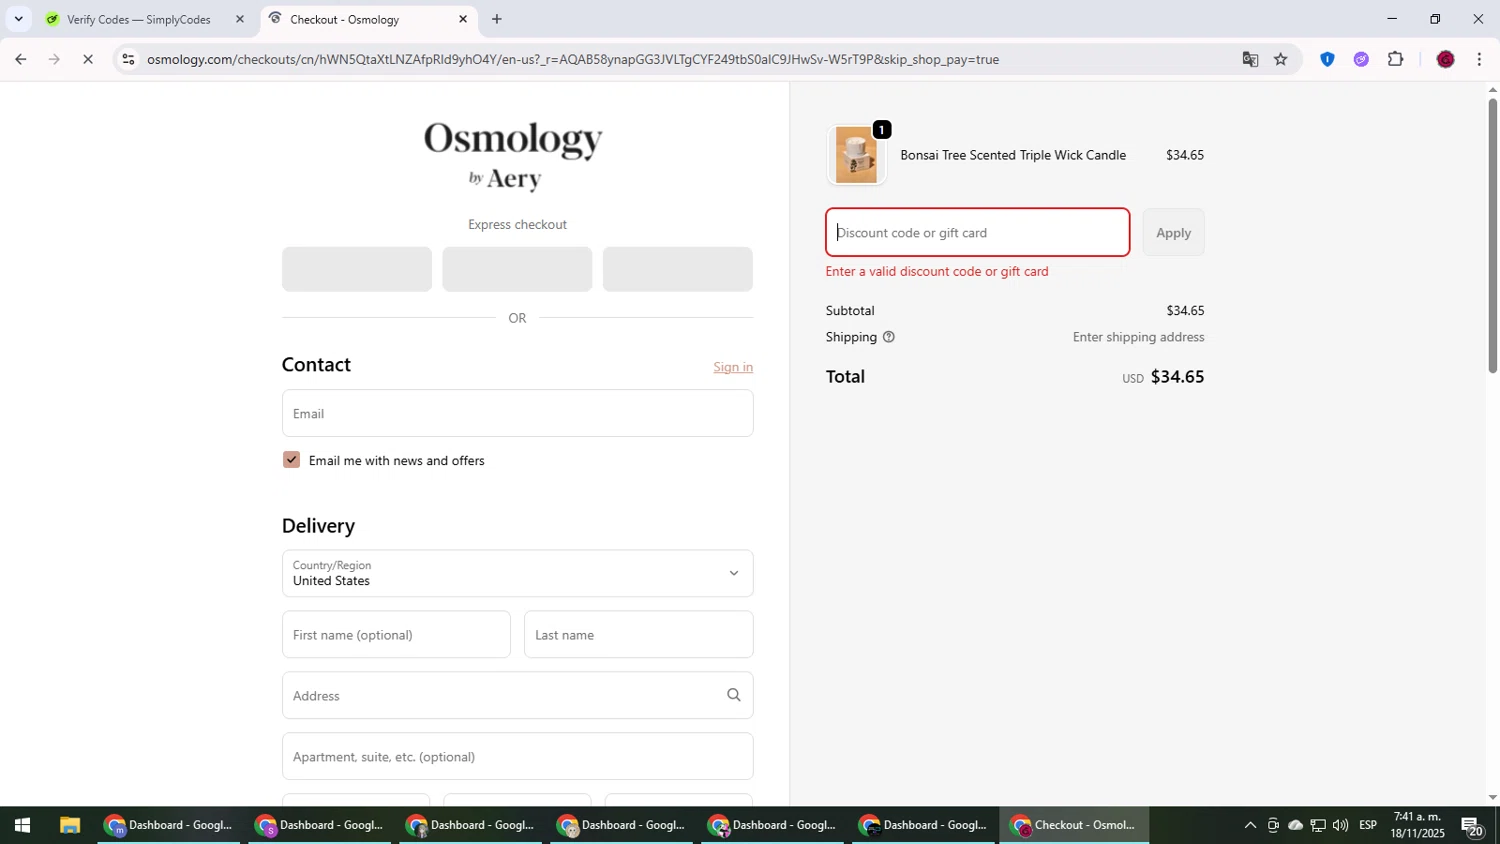
Task: Focus the Email input field
Action: 517,413
